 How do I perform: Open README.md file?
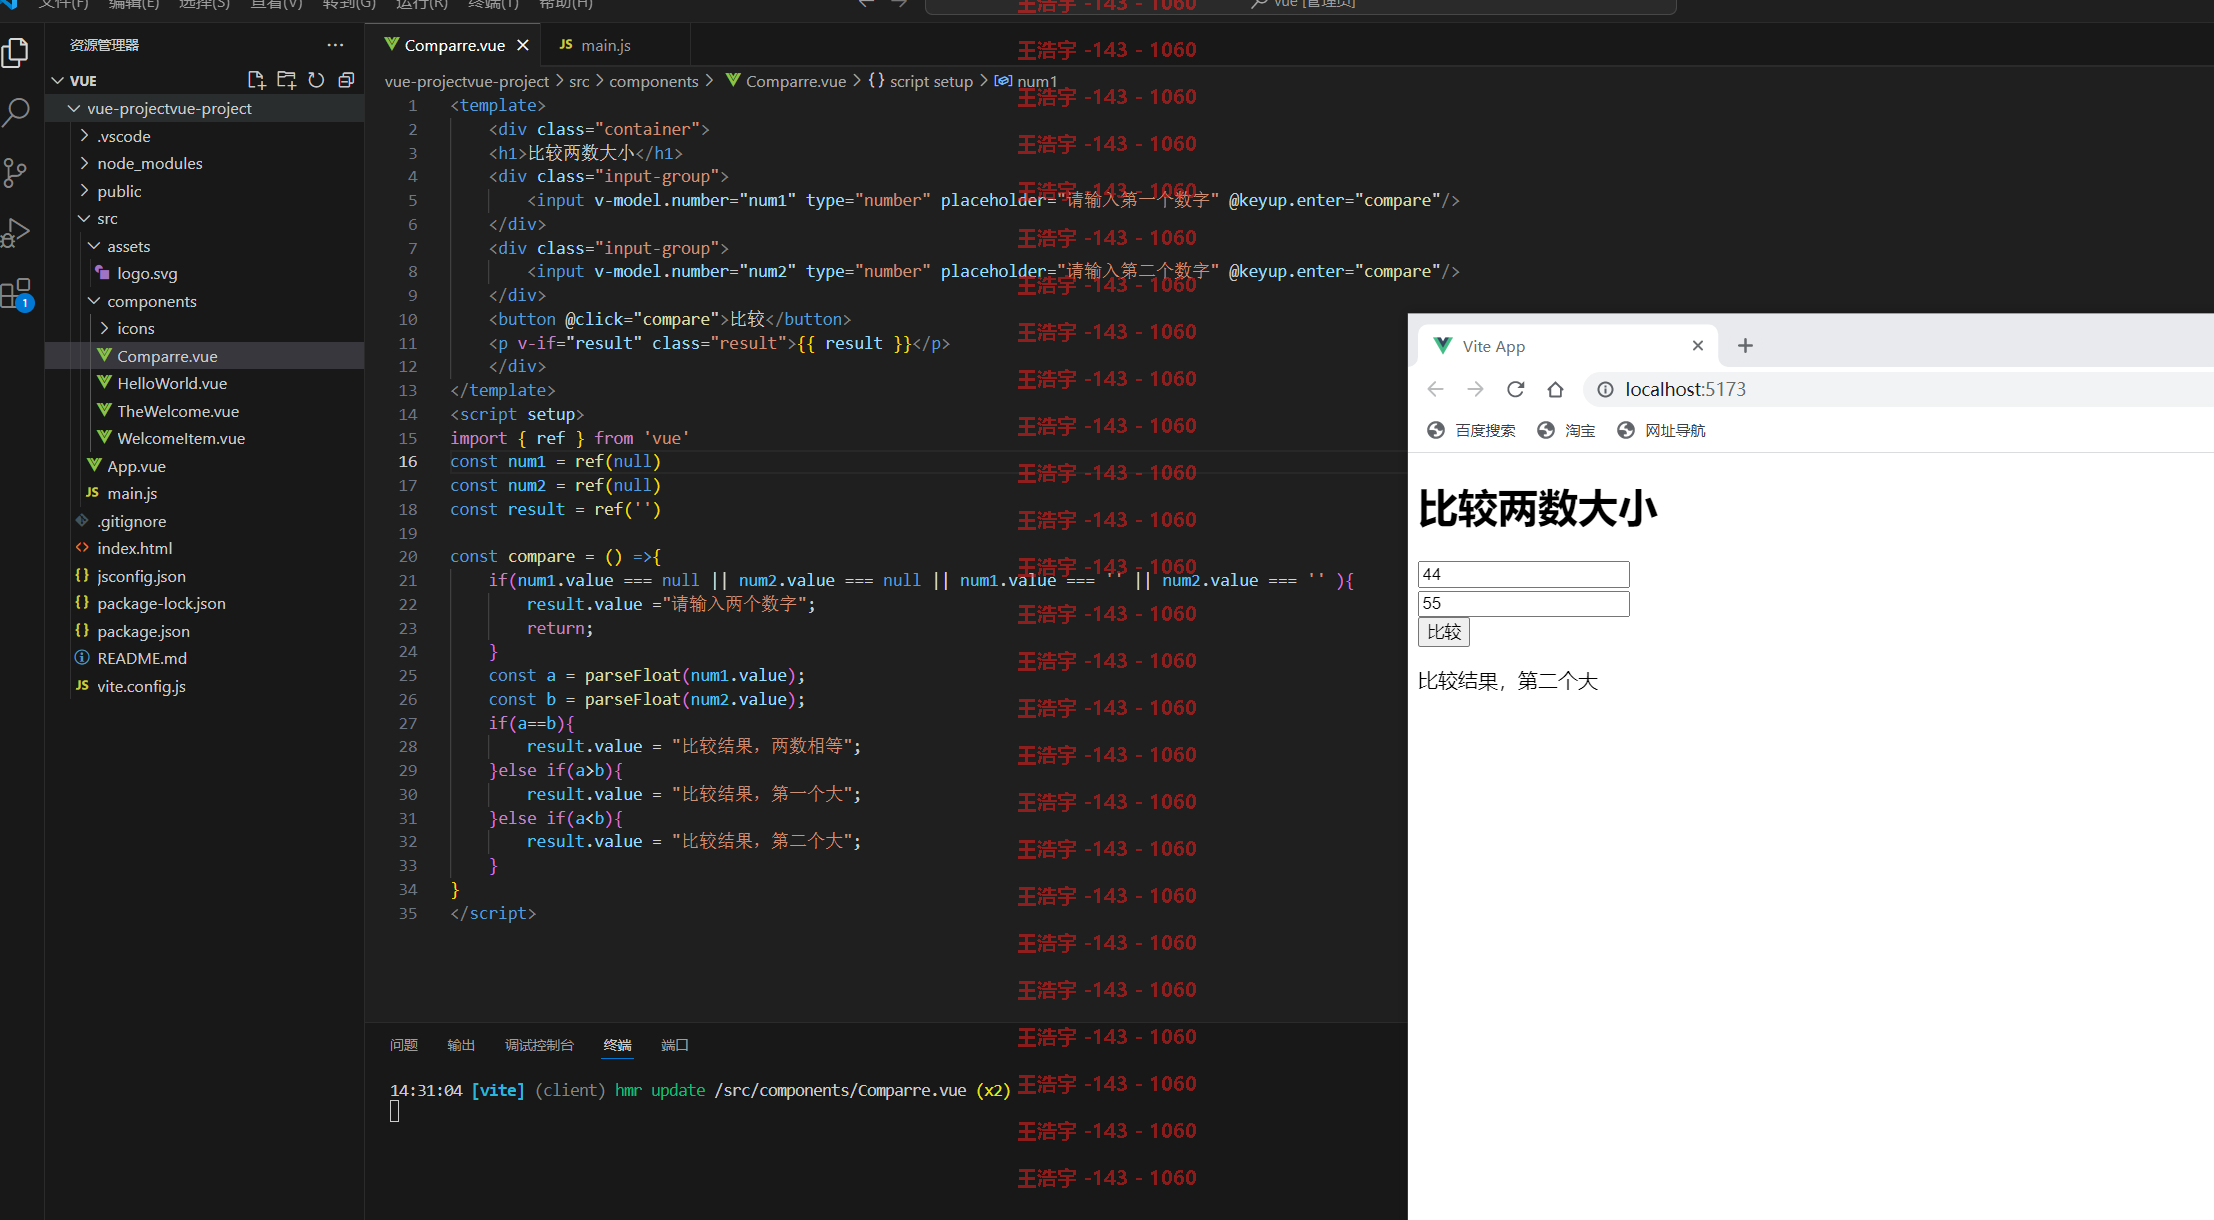[x=142, y=658]
